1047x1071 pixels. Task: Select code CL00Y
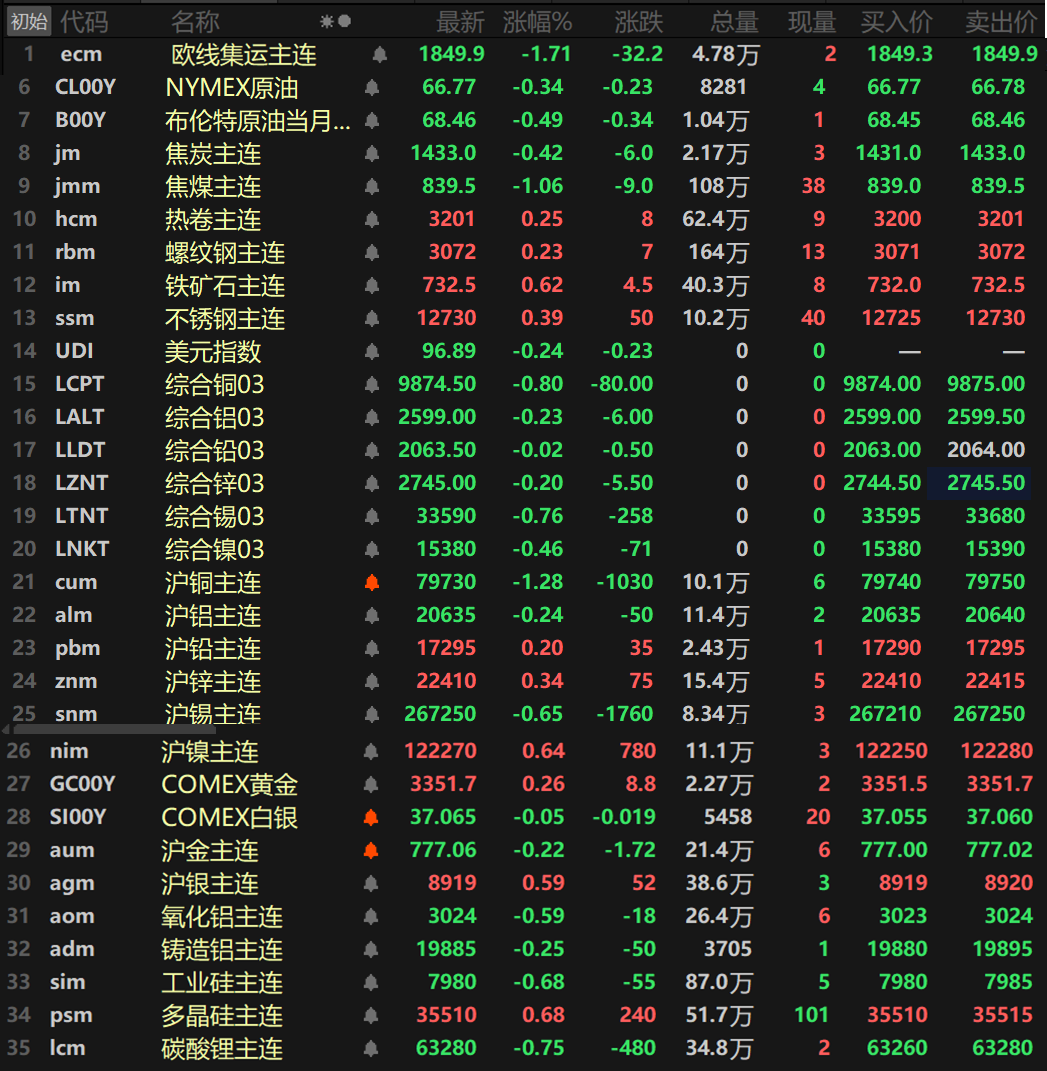[x=85, y=87]
